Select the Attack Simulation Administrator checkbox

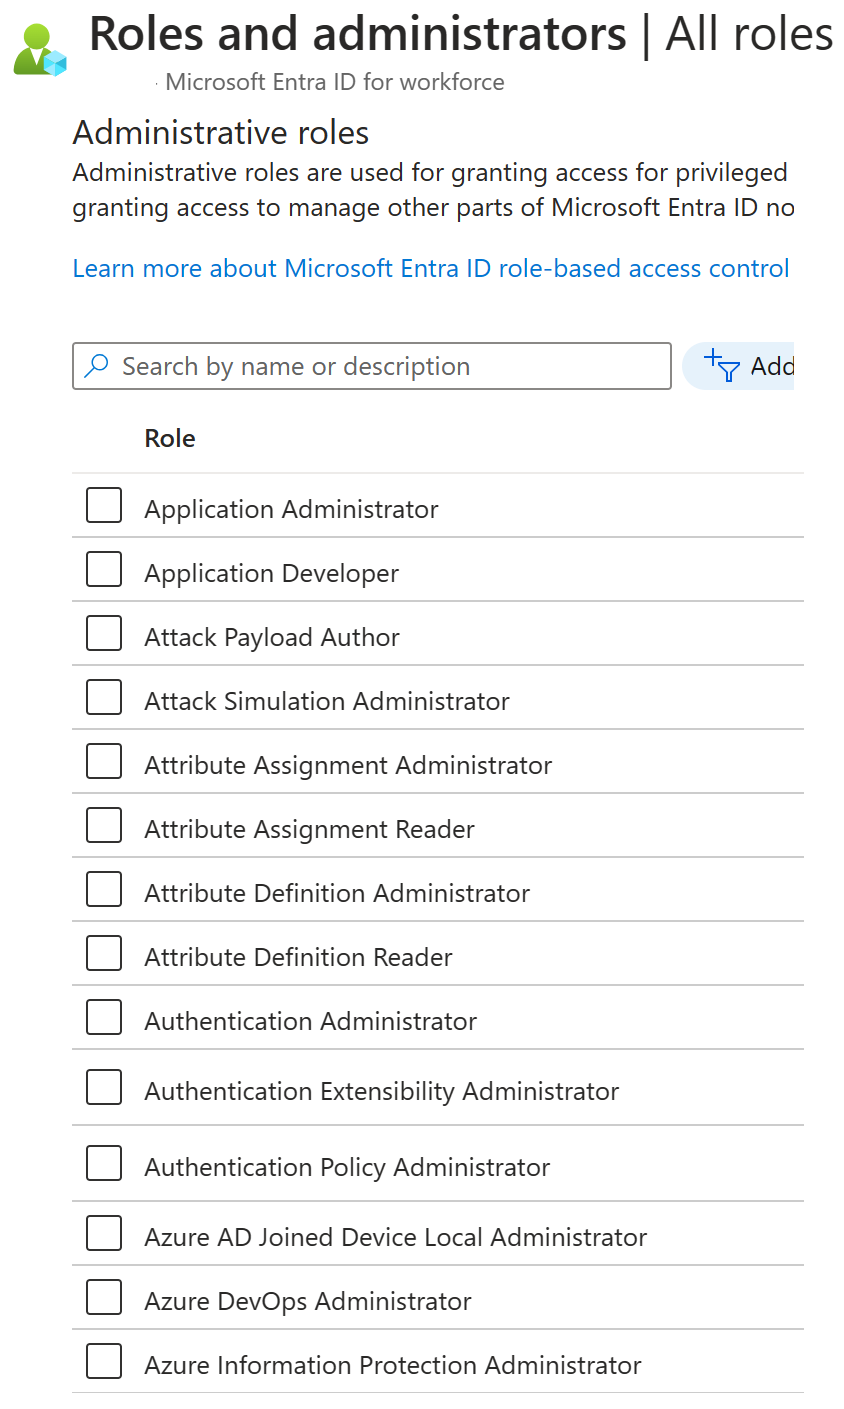tap(103, 697)
